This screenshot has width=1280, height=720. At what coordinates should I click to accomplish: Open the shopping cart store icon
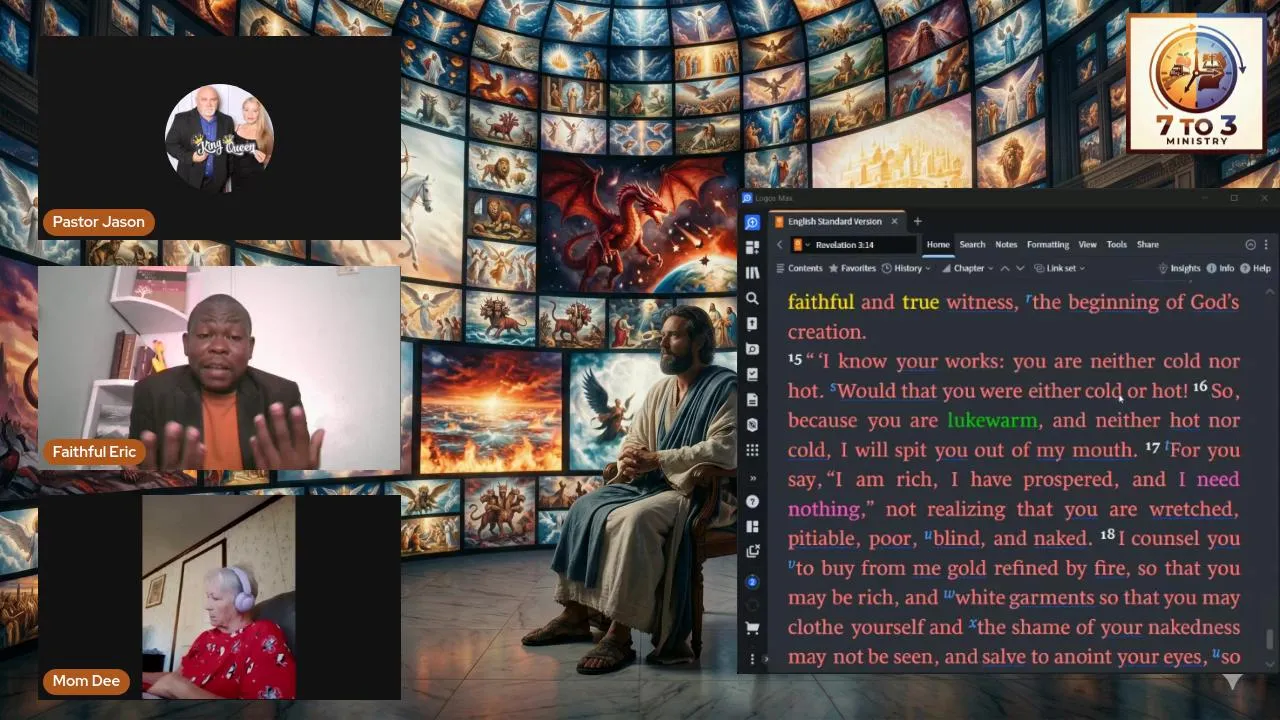coord(752,628)
